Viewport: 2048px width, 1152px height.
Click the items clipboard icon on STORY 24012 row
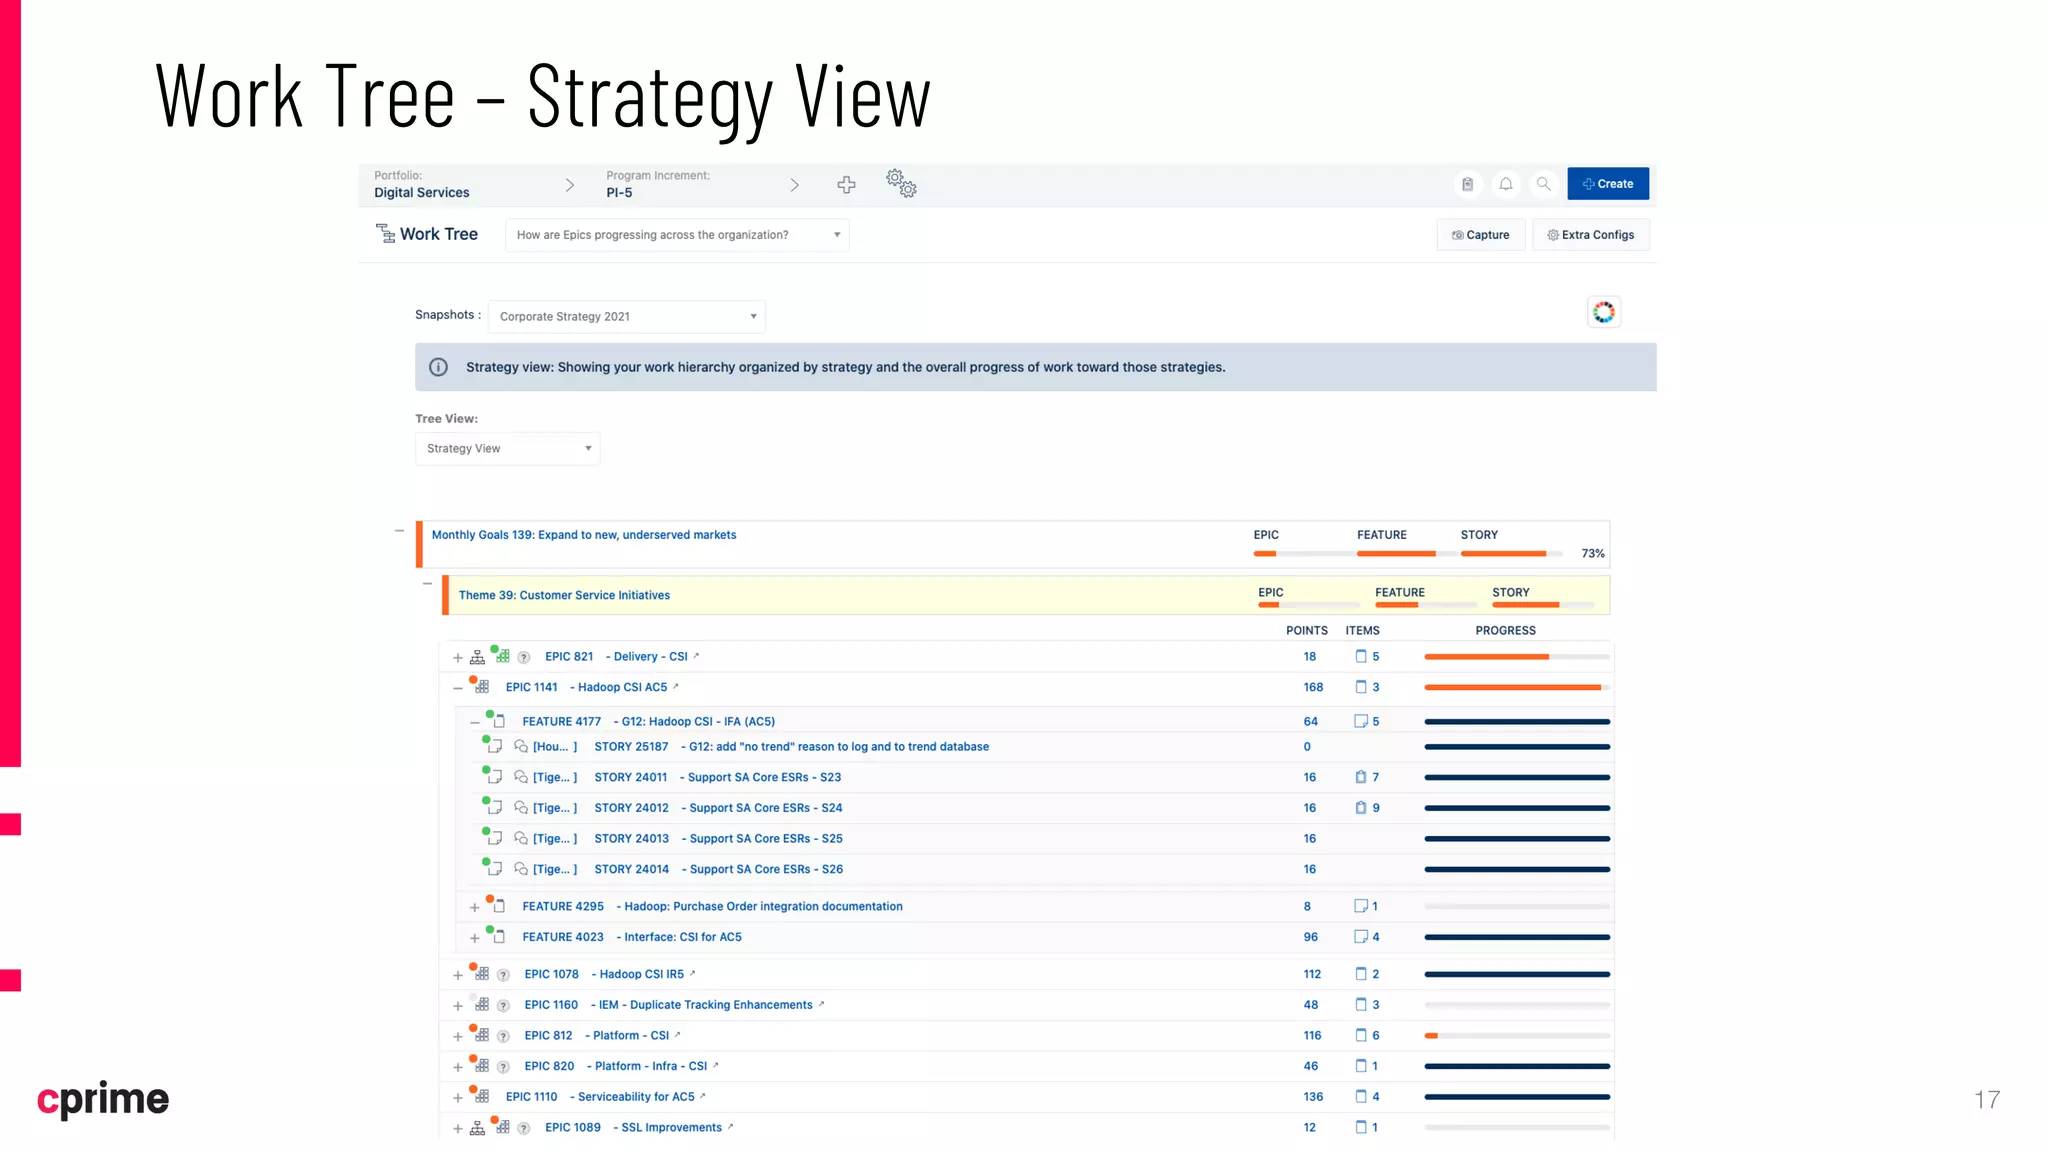click(1360, 808)
